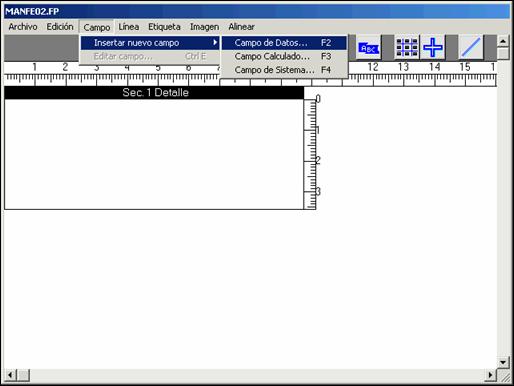Click the Sec. 1 Detalle section header
Screen dimensions: 514x386
click(154, 93)
